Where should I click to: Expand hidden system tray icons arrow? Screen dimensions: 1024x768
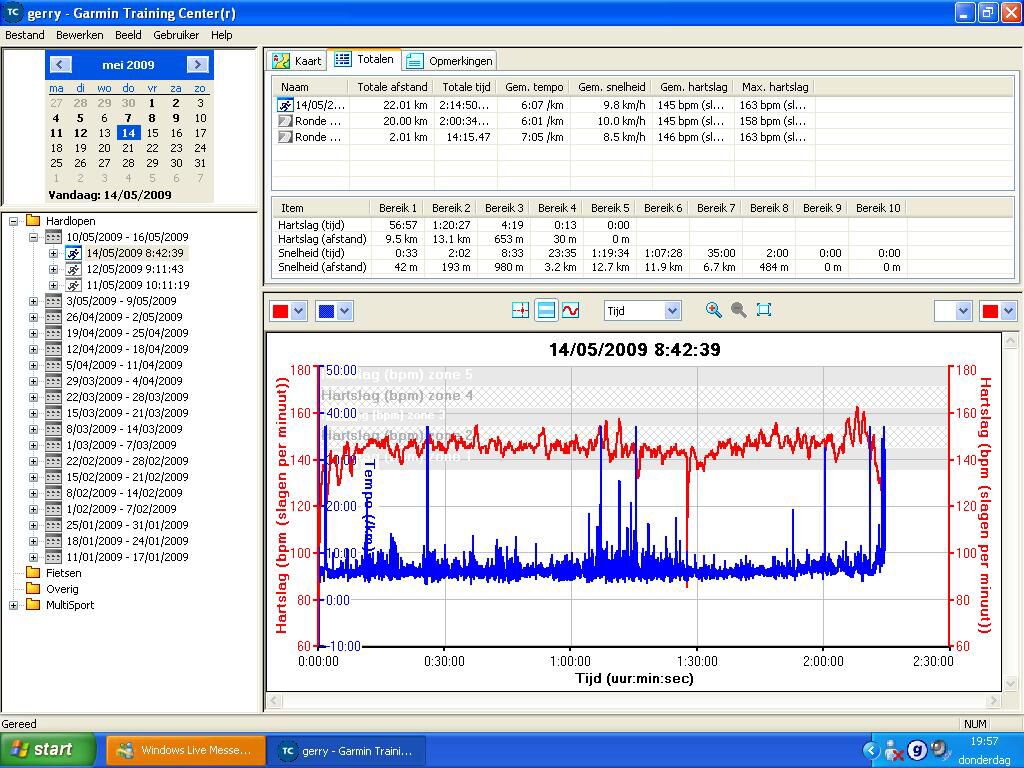click(871, 750)
